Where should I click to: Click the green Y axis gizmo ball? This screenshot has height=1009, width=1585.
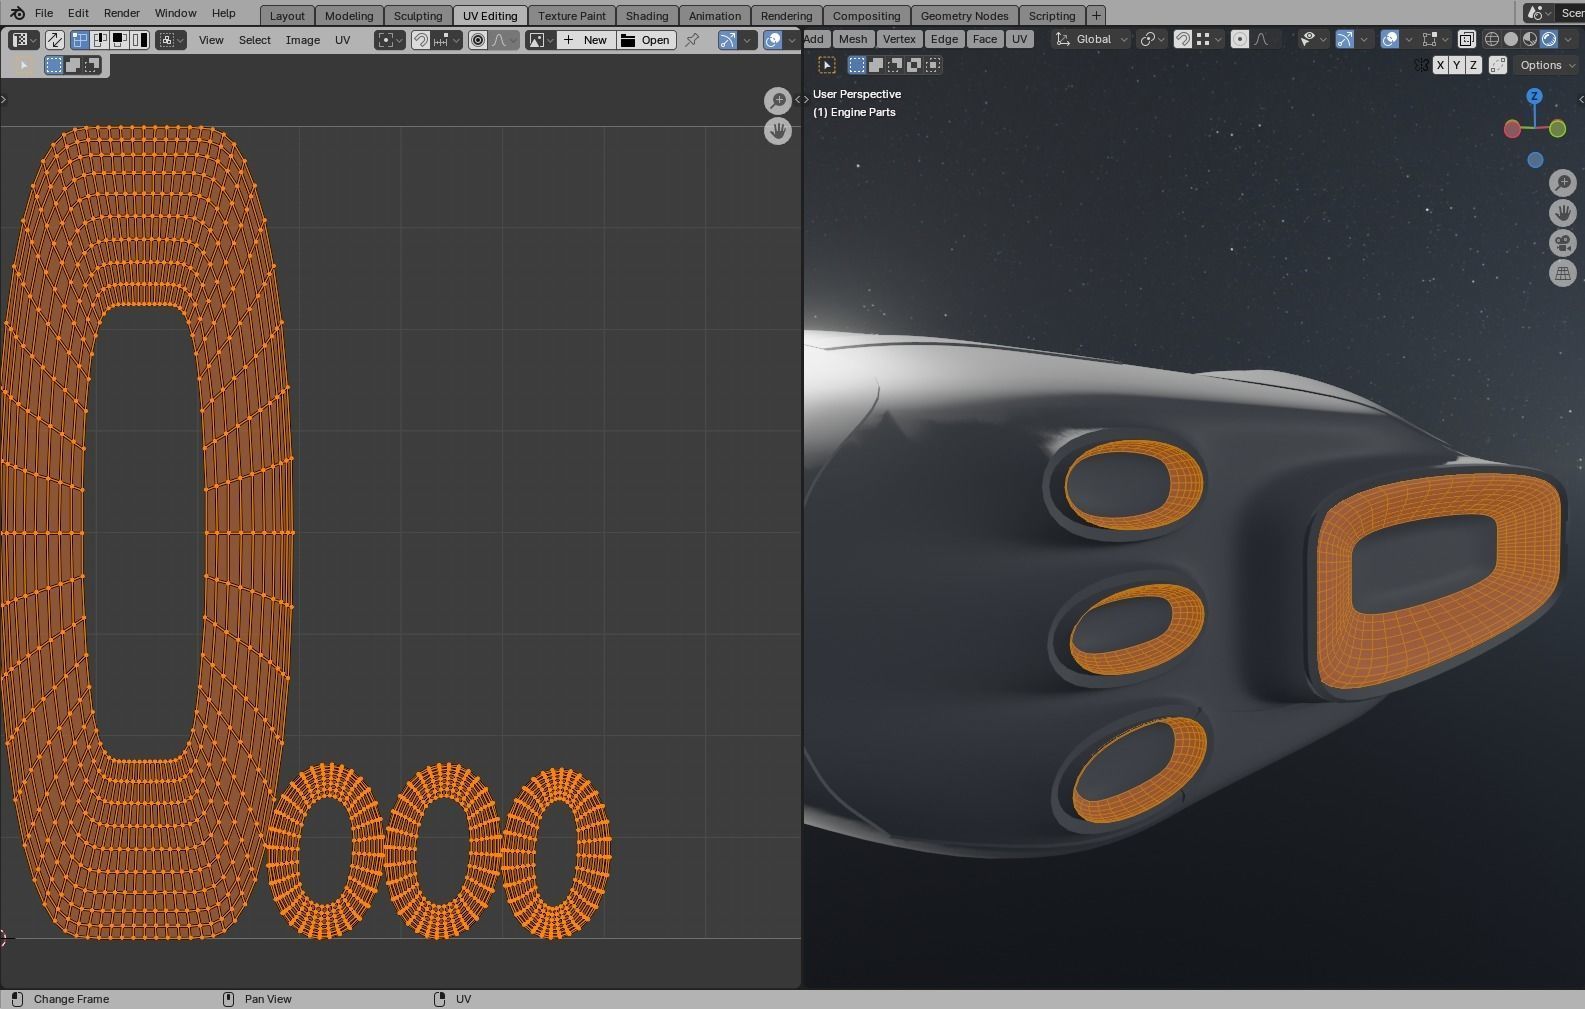coord(1557,128)
